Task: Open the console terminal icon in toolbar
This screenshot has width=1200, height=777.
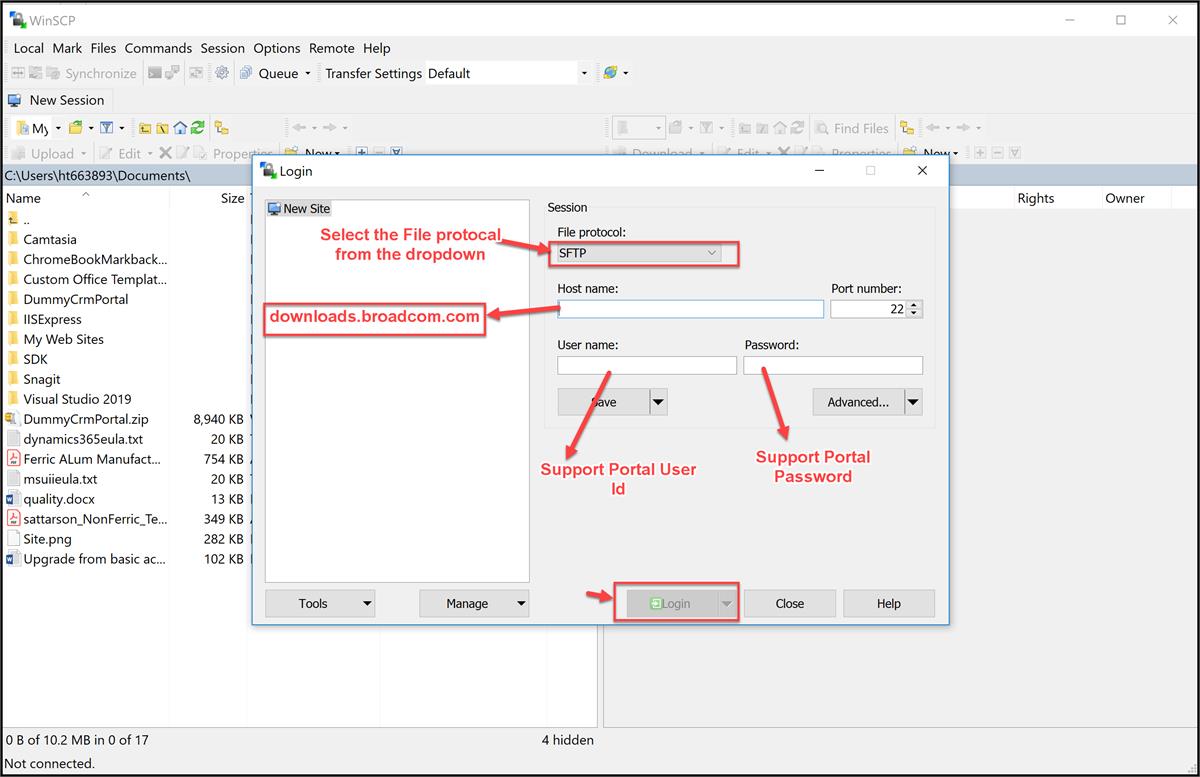Action: point(155,73)
